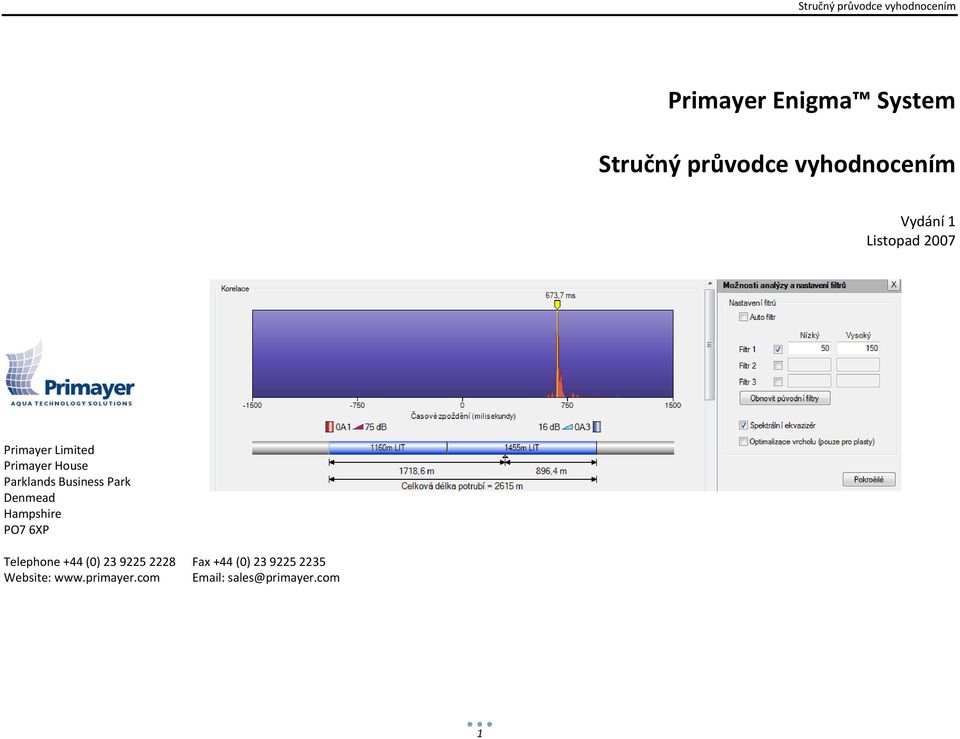
Task: Toggle the Spektrální ekvalizér checkbox
Action: 743,425
